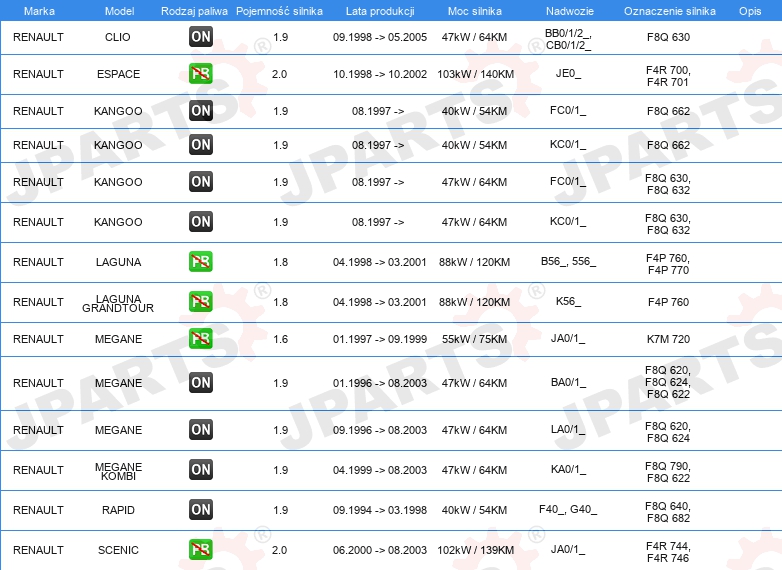Click the ESPACE model cell
Image resolution: width=782 pixels, height=570 pixels.
coord(118,74)
